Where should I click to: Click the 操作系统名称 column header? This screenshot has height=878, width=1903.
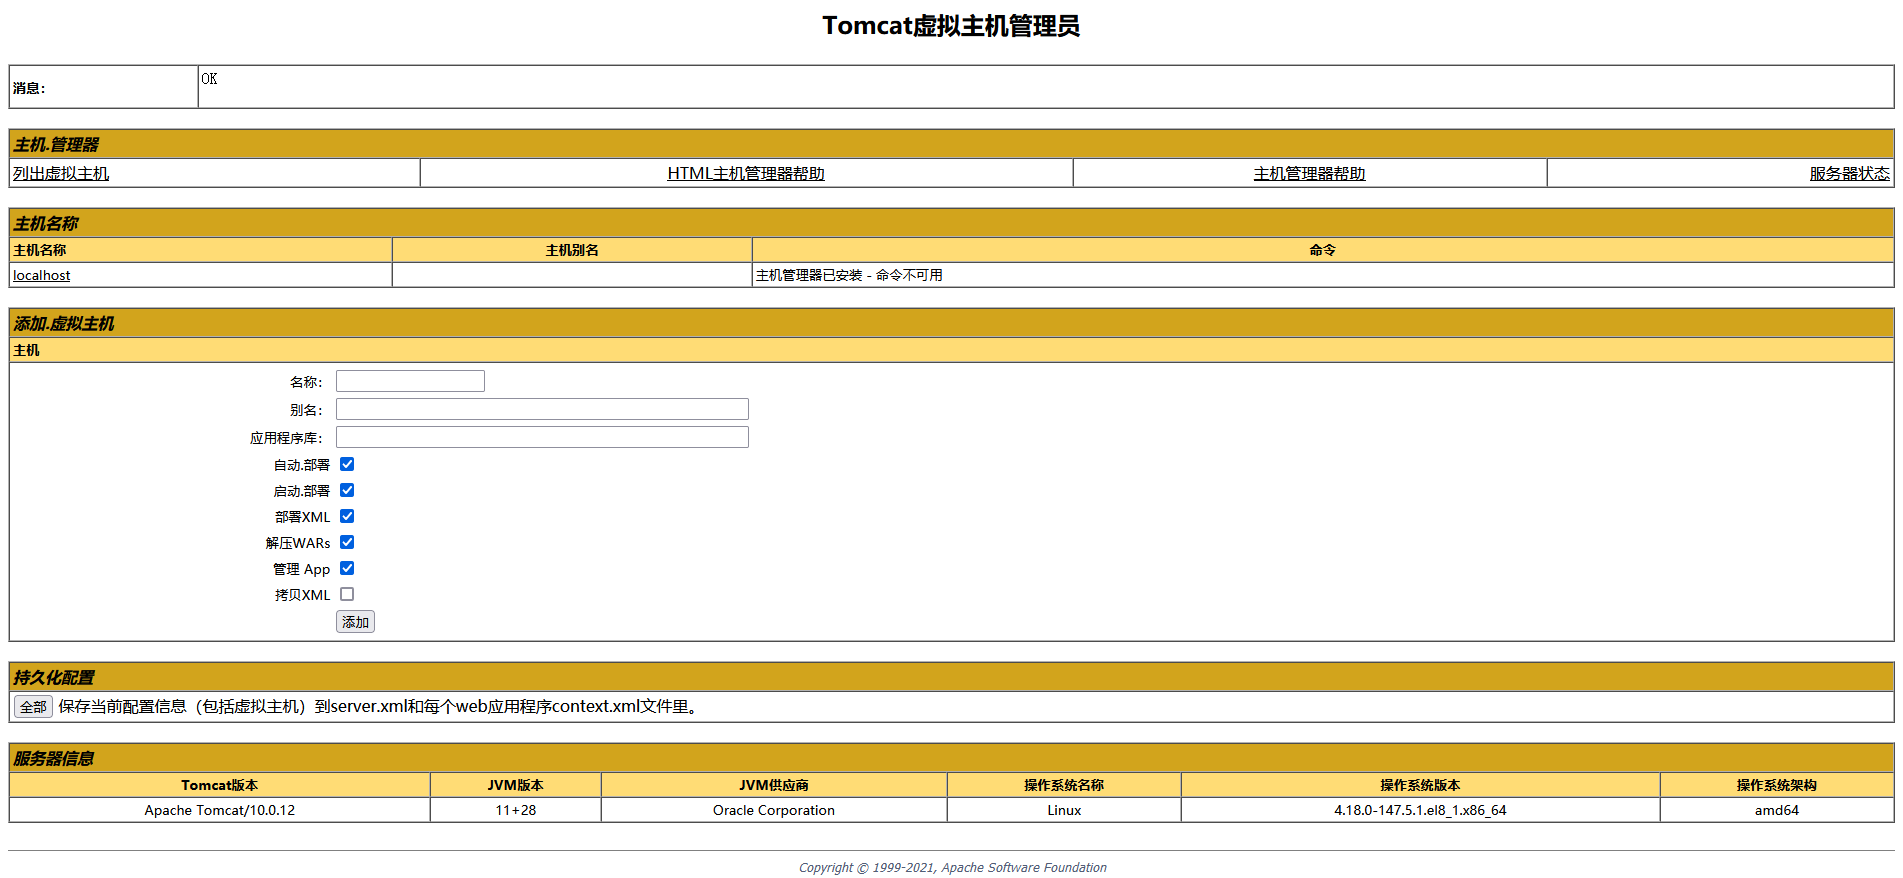(1064, 785)
